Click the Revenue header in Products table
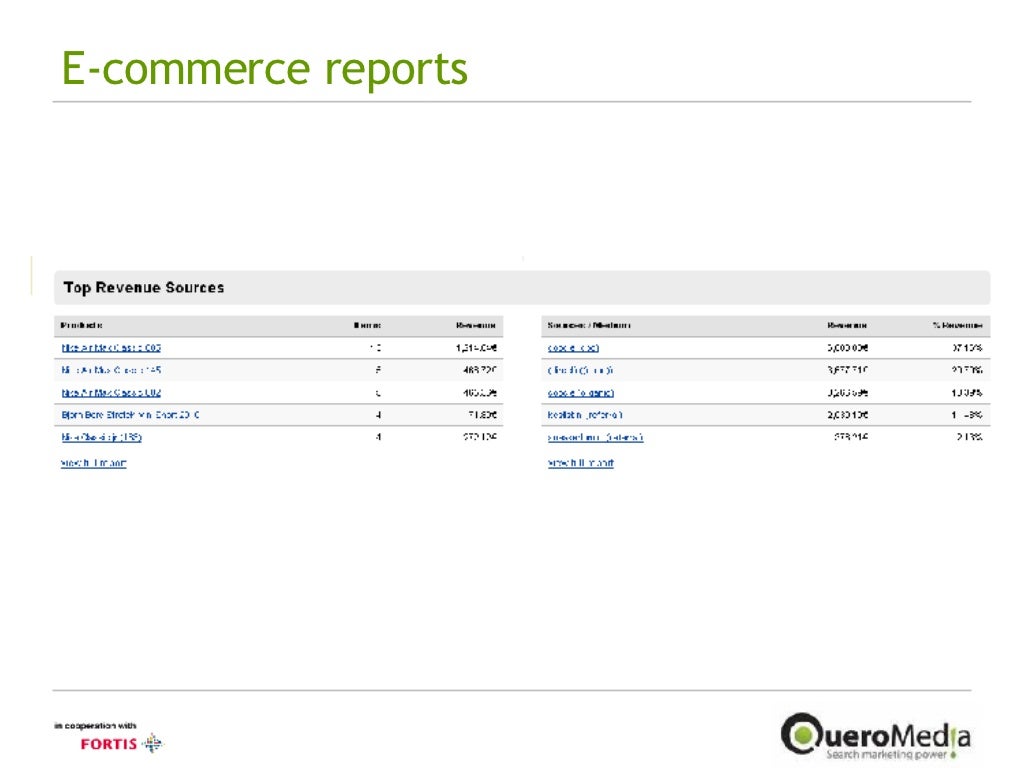Screen dimensions: 1024x768 pos(476,325)
